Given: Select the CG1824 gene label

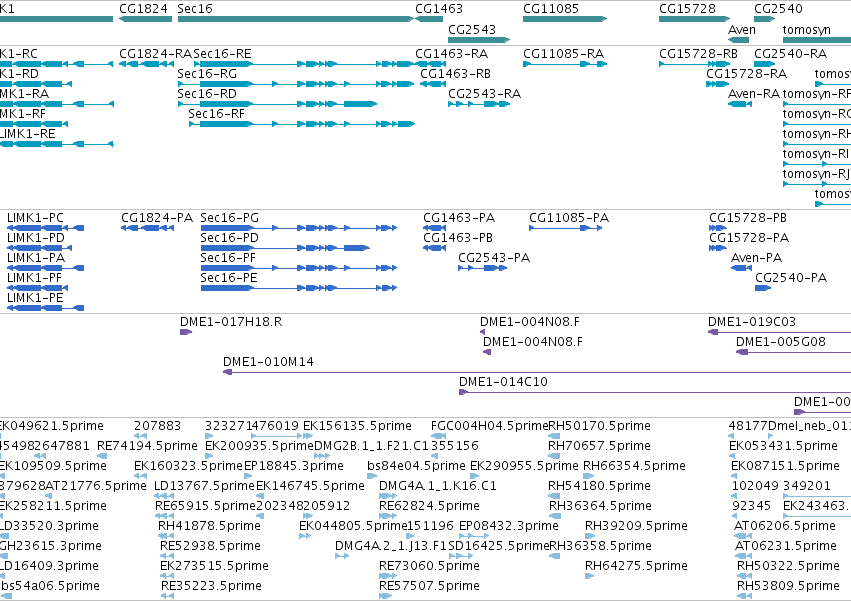Looking at the screenshot, I should coord(143,9).
